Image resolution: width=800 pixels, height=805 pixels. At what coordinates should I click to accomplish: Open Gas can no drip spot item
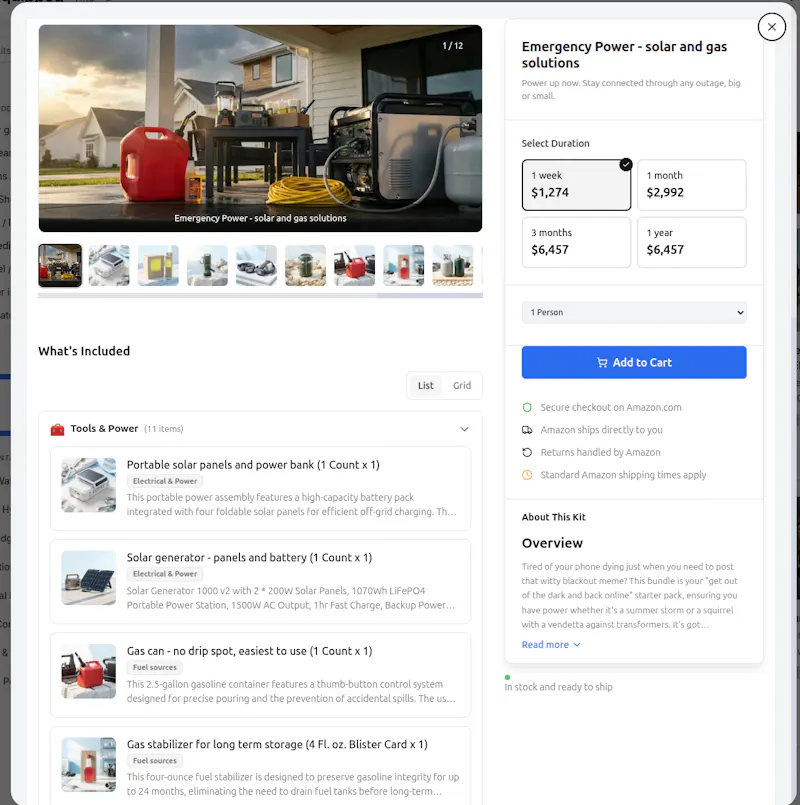tap(260, 675)
